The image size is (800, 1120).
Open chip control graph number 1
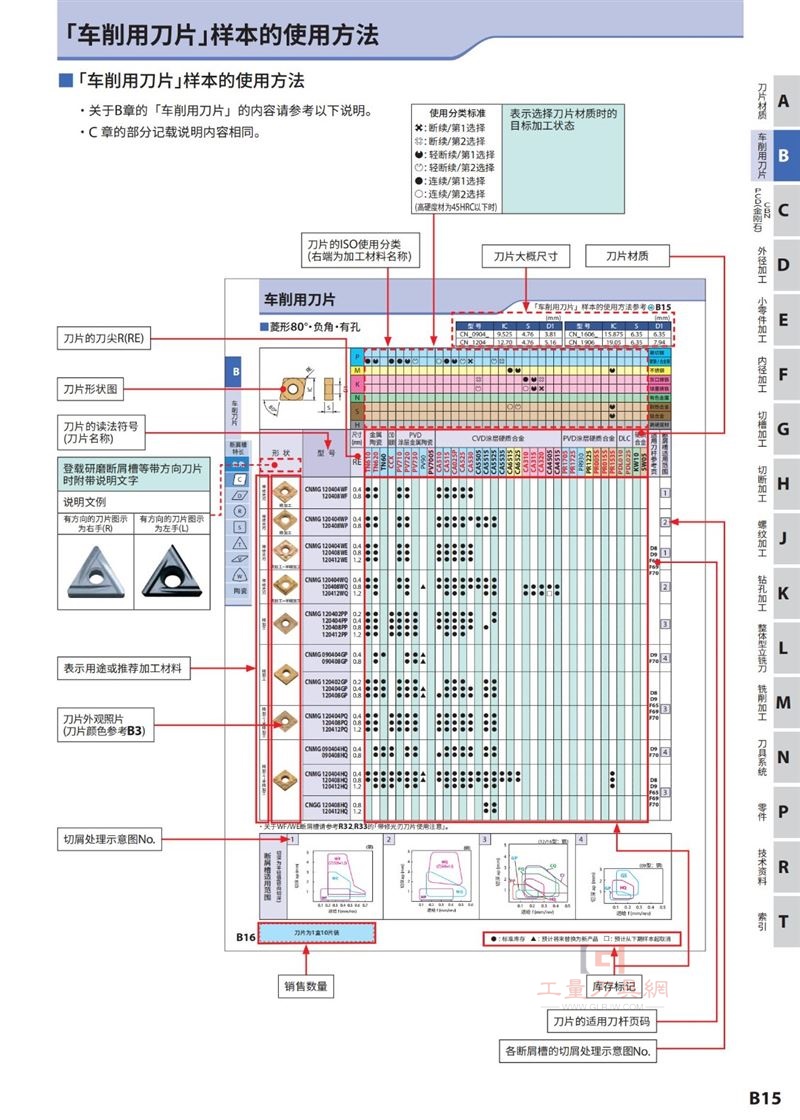click(x=335, y=877)
